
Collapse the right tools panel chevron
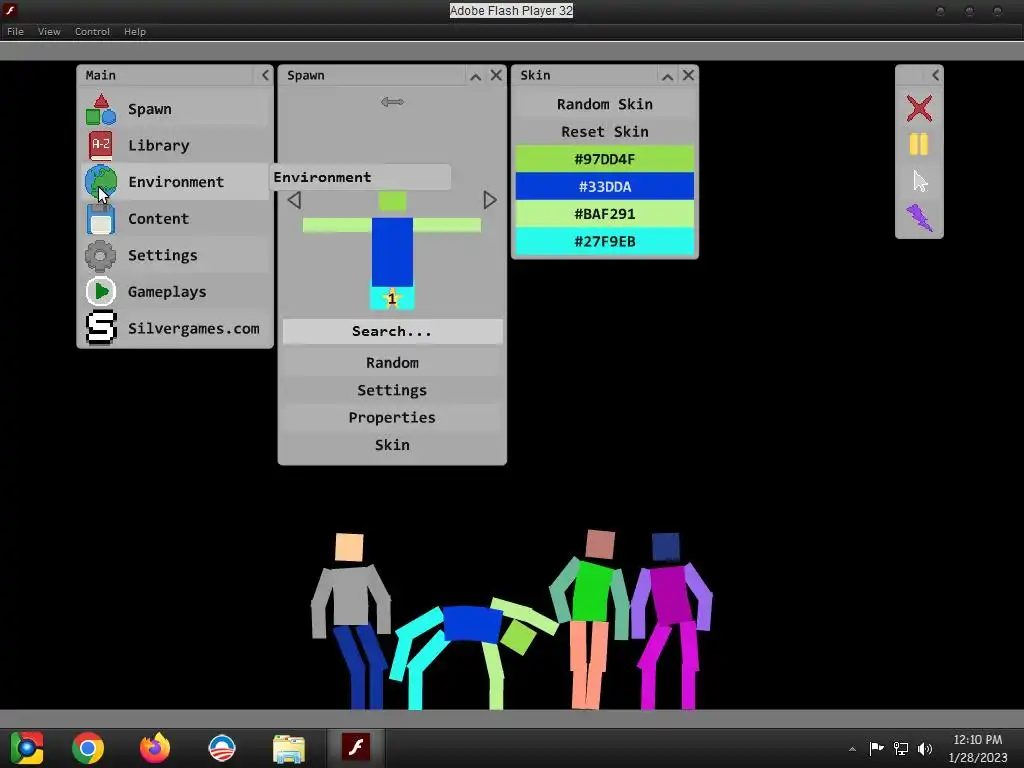pyautogui.click(x=935, y=75)
